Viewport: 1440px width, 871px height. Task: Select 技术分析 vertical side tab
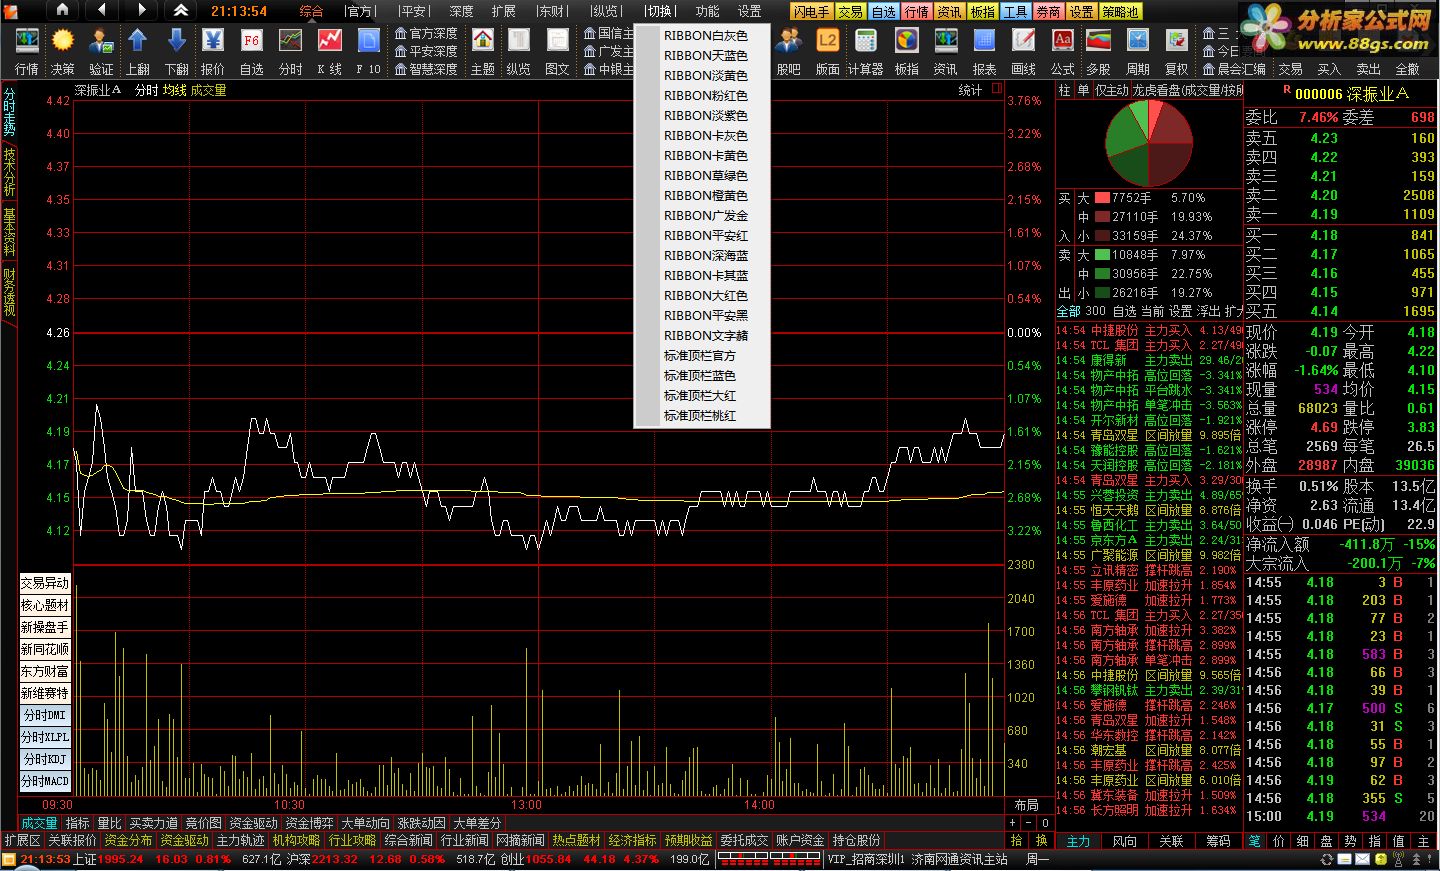click(9, 172)
